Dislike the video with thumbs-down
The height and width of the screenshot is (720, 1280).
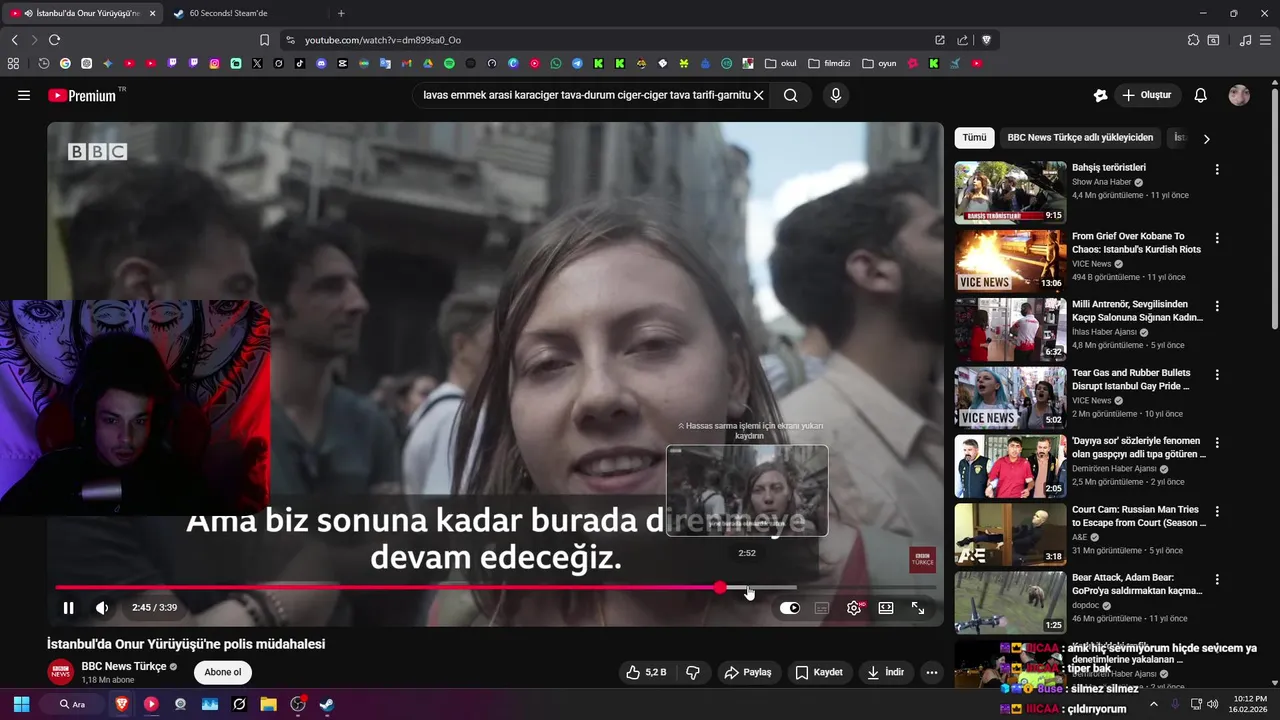(x=693, y=672)
